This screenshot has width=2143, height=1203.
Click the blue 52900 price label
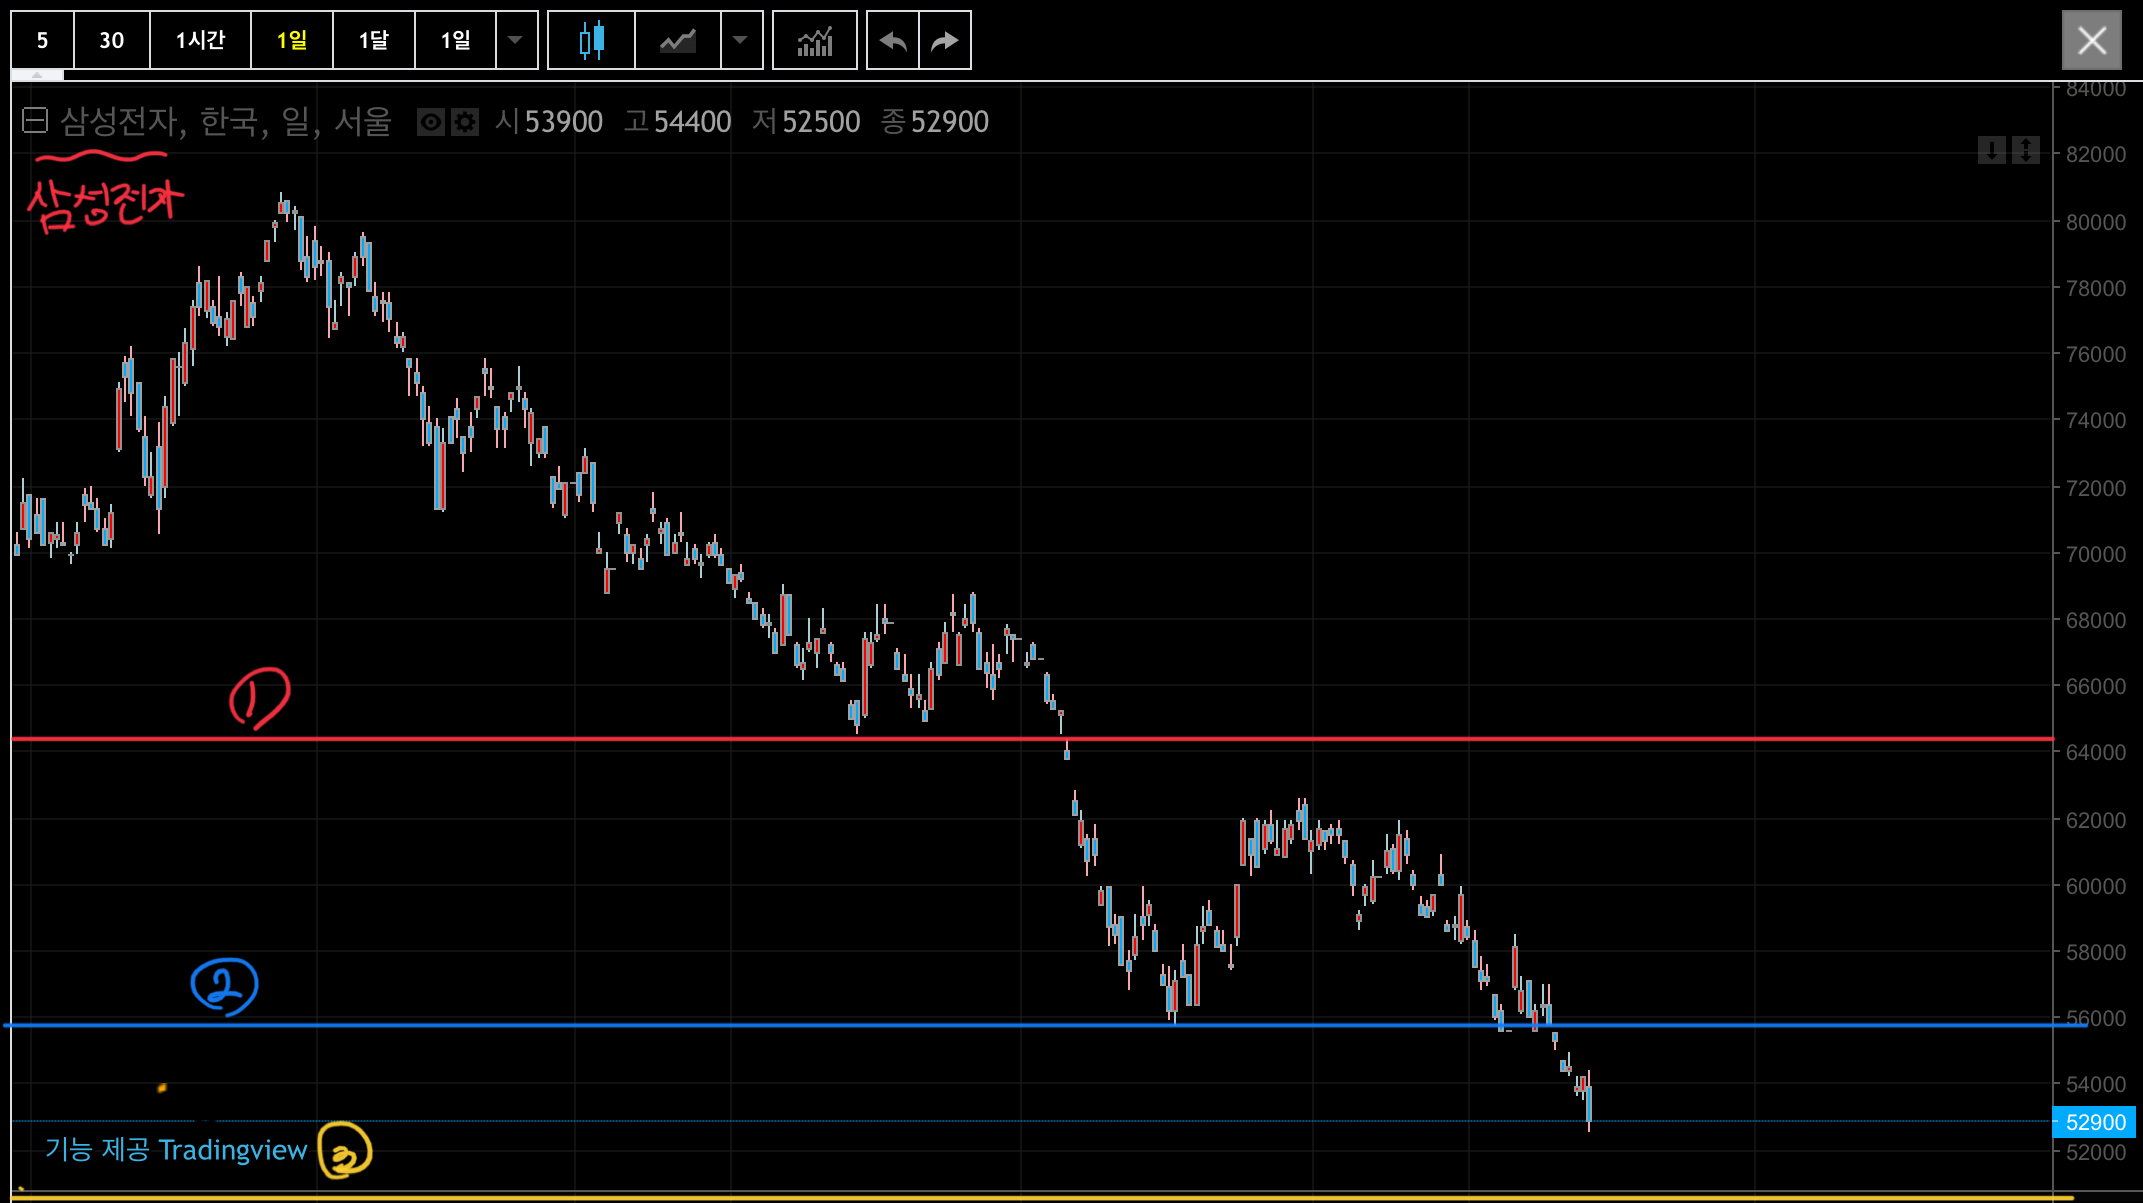(2094, 1122)
